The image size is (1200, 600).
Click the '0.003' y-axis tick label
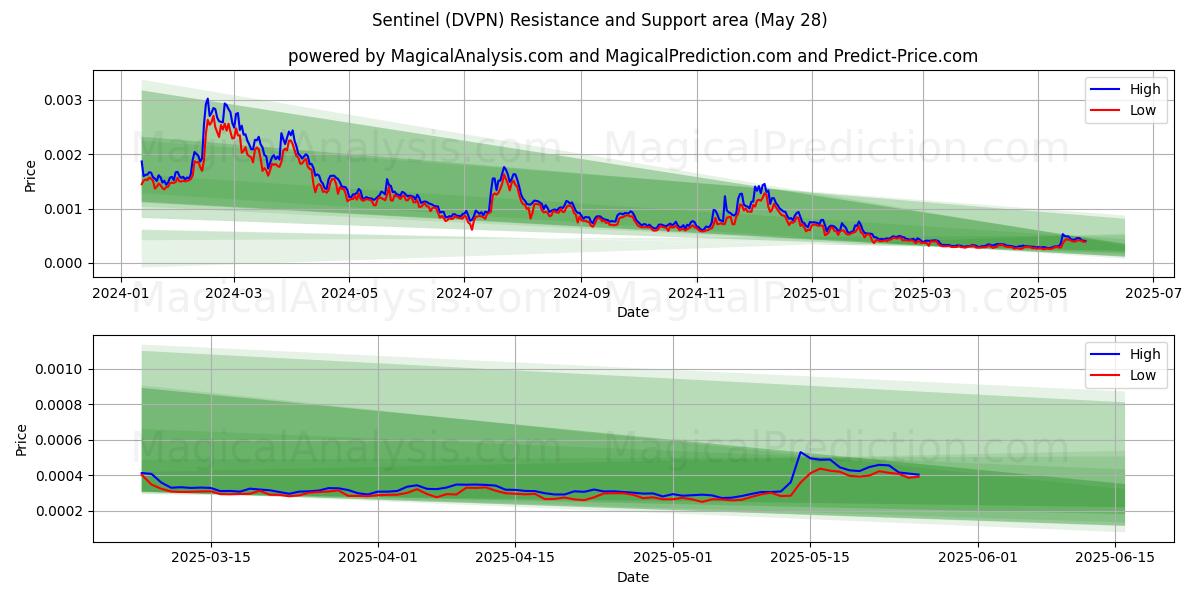coord(66,101)
